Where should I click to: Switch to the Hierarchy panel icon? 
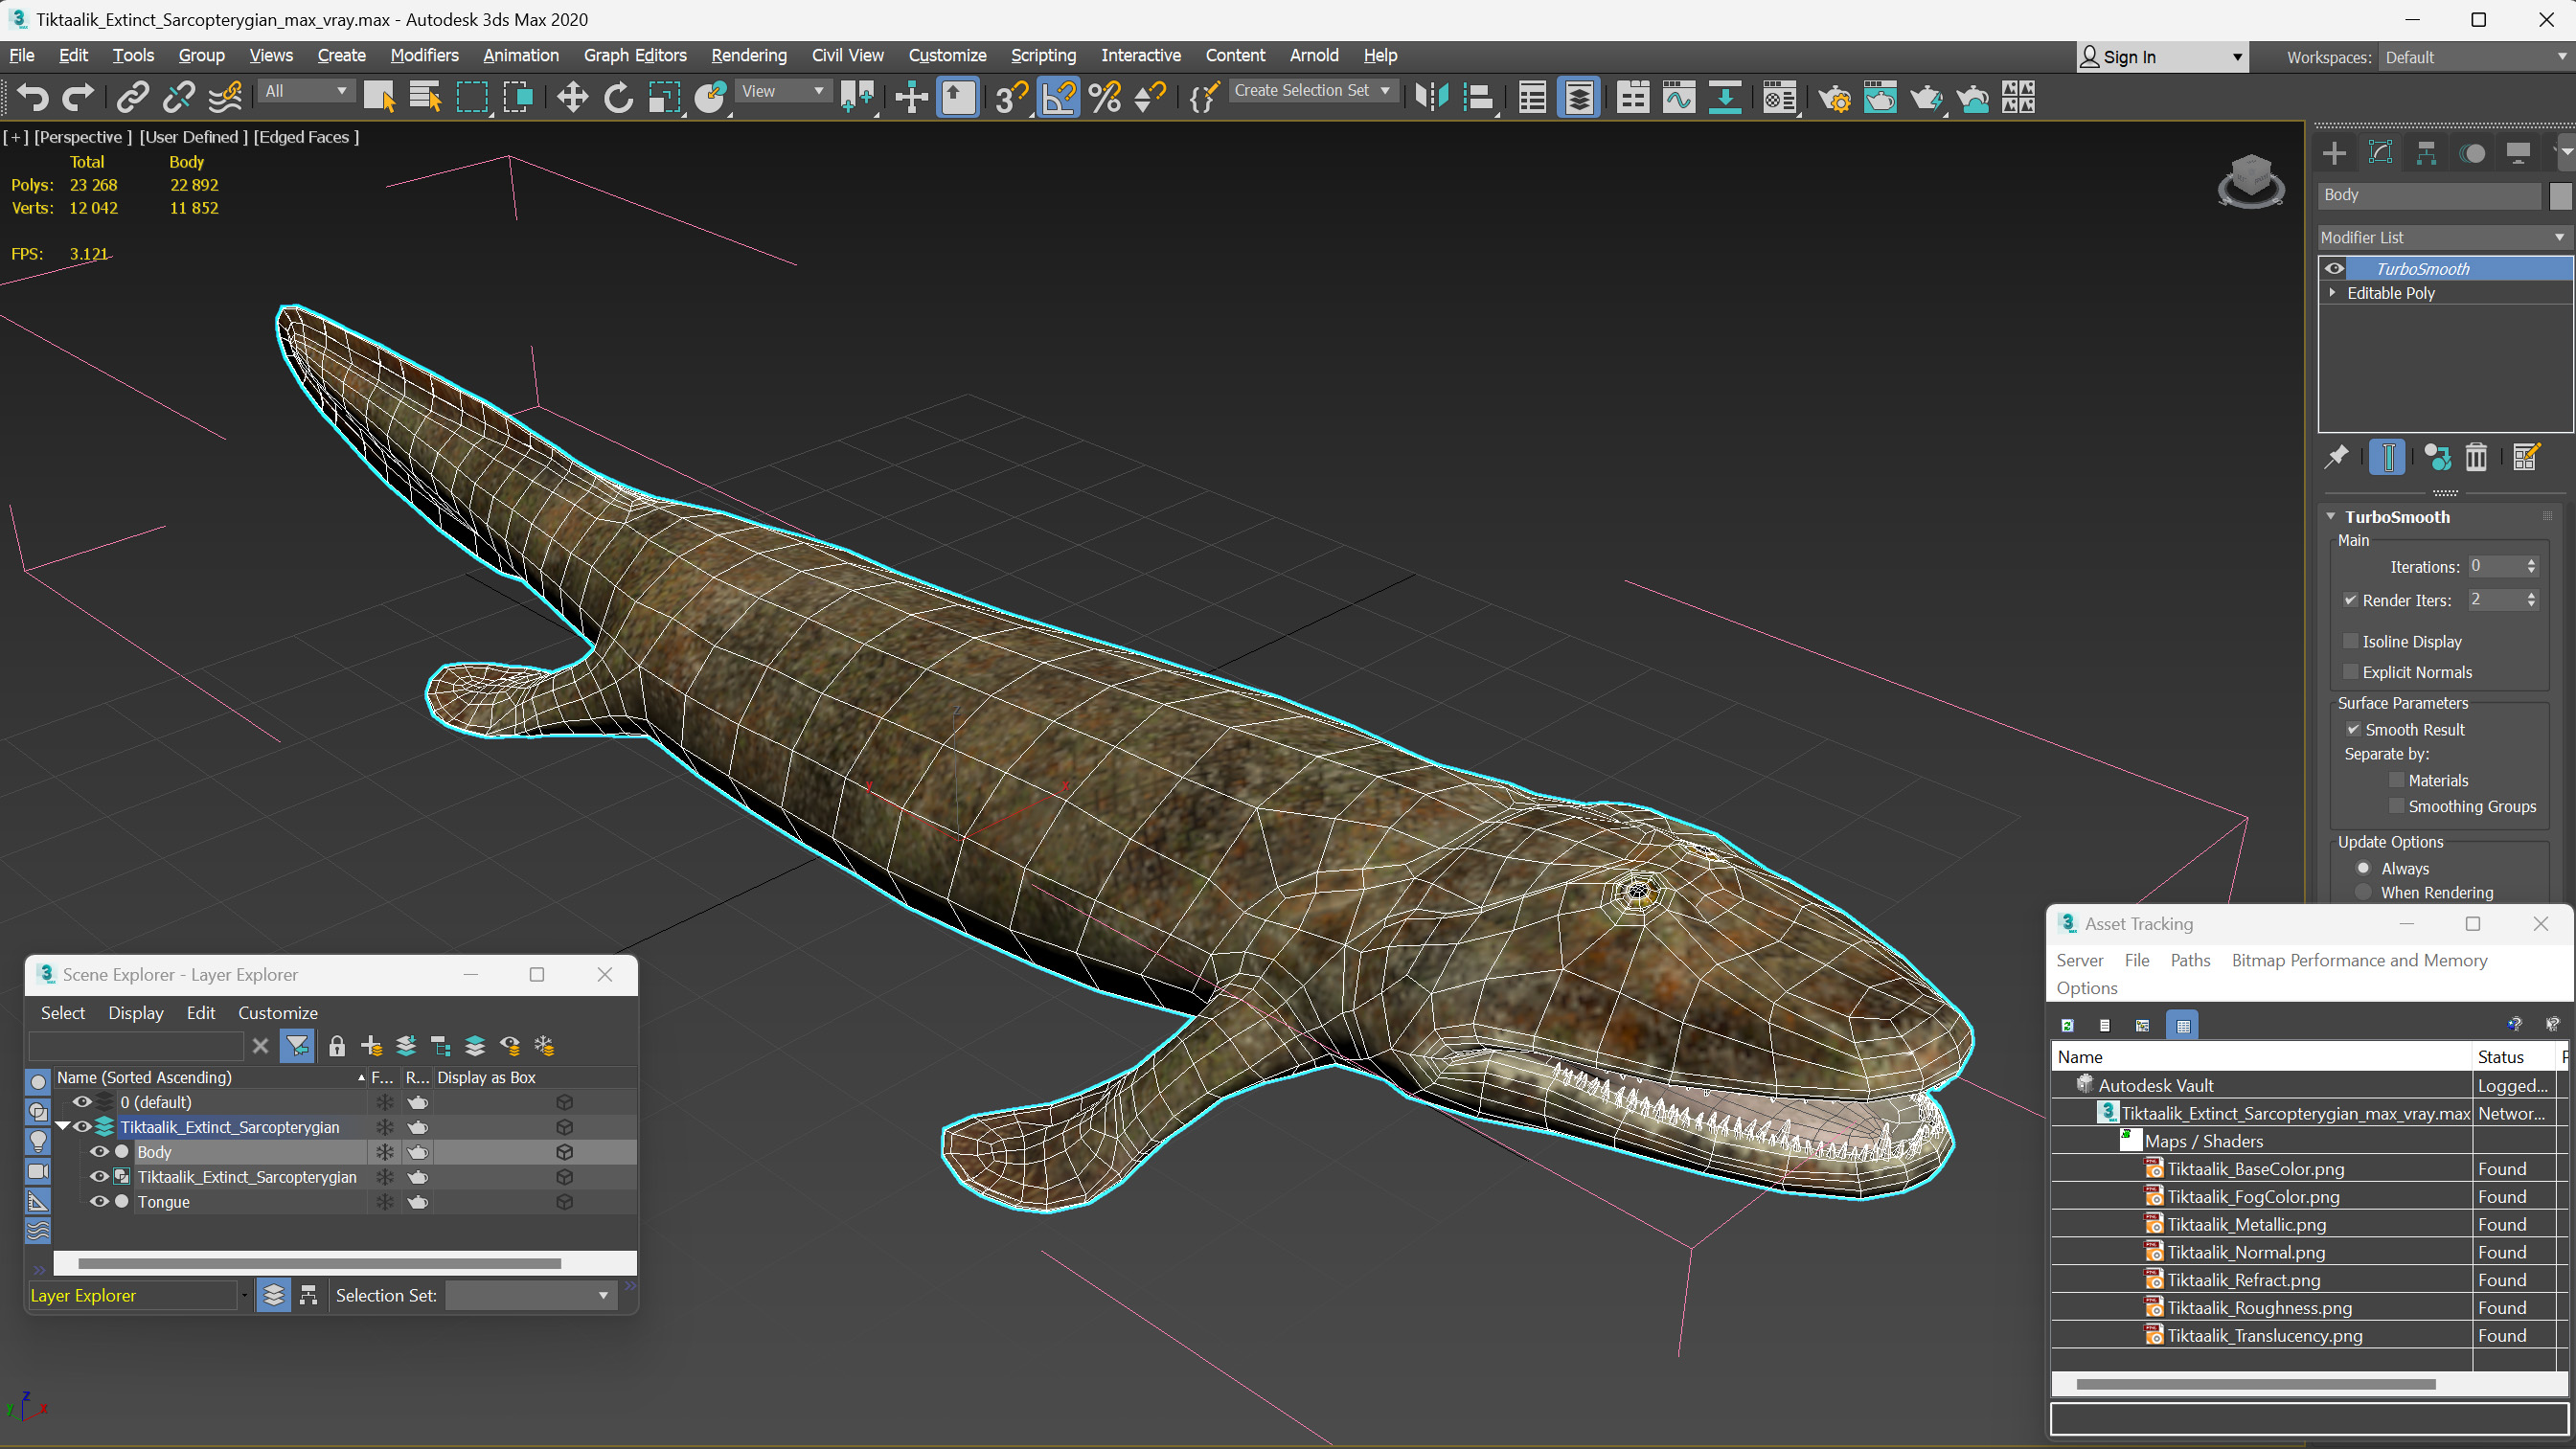pos(2426,153)
